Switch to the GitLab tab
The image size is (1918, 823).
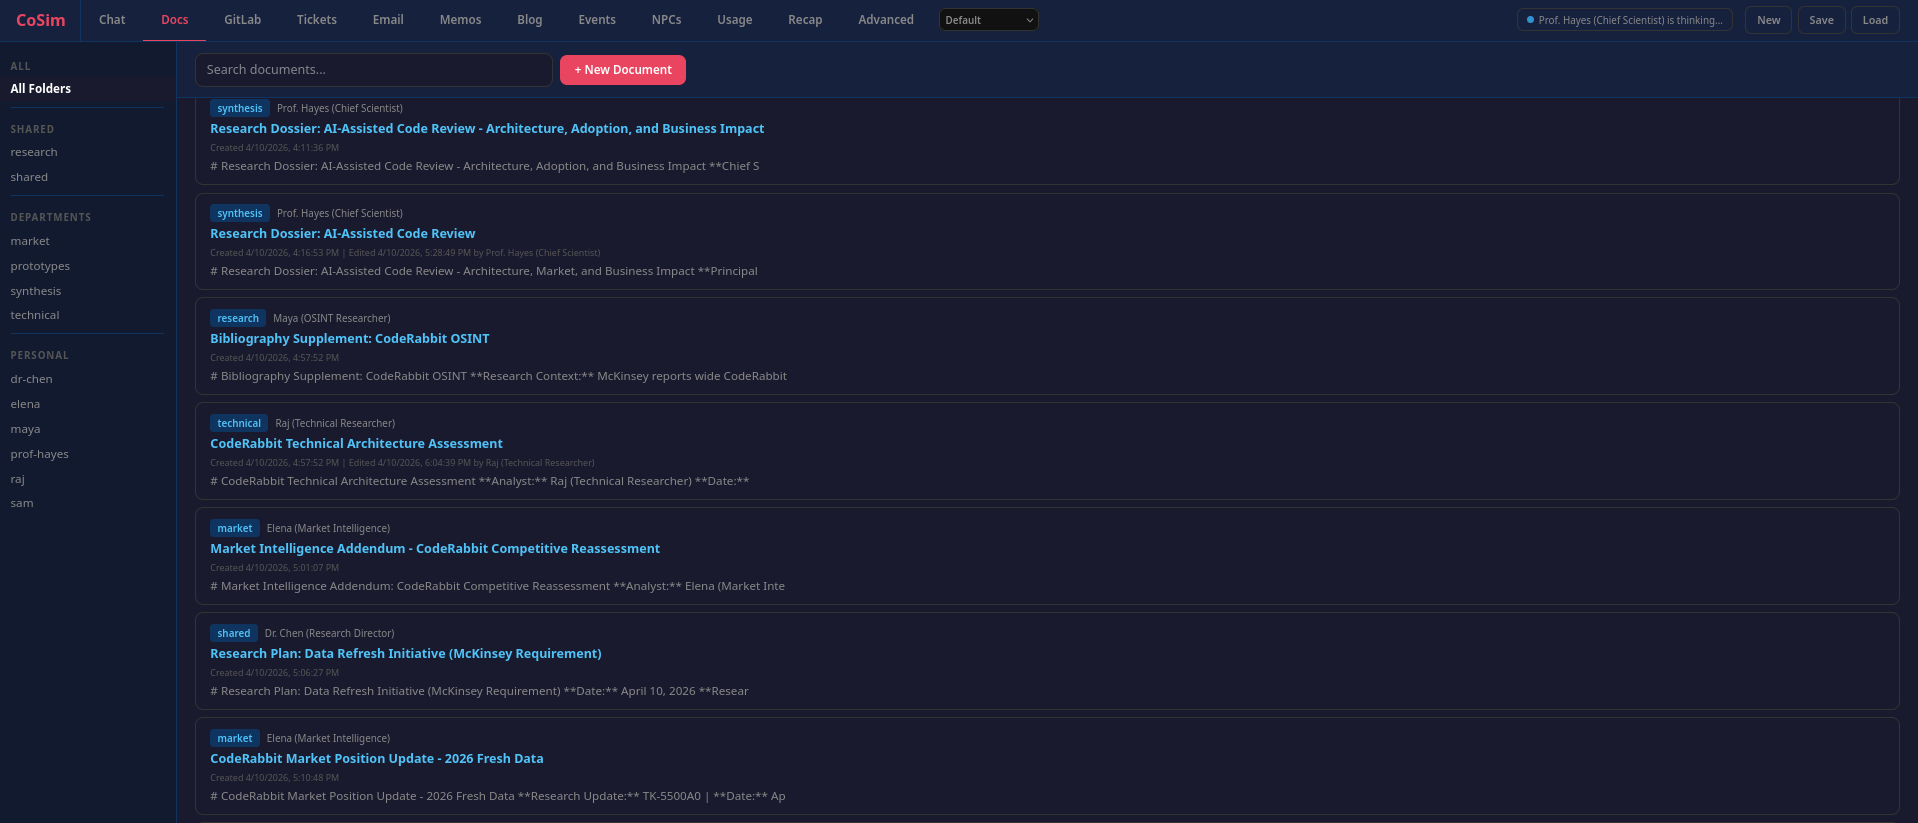242,20
